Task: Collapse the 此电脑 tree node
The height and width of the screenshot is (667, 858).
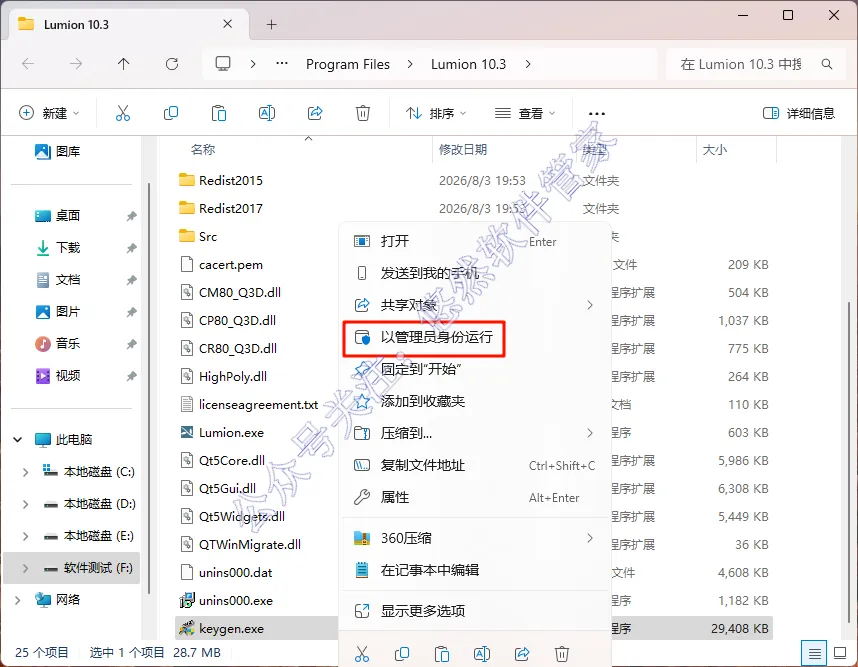Action: pyautogui.click(x=18, y=439)
